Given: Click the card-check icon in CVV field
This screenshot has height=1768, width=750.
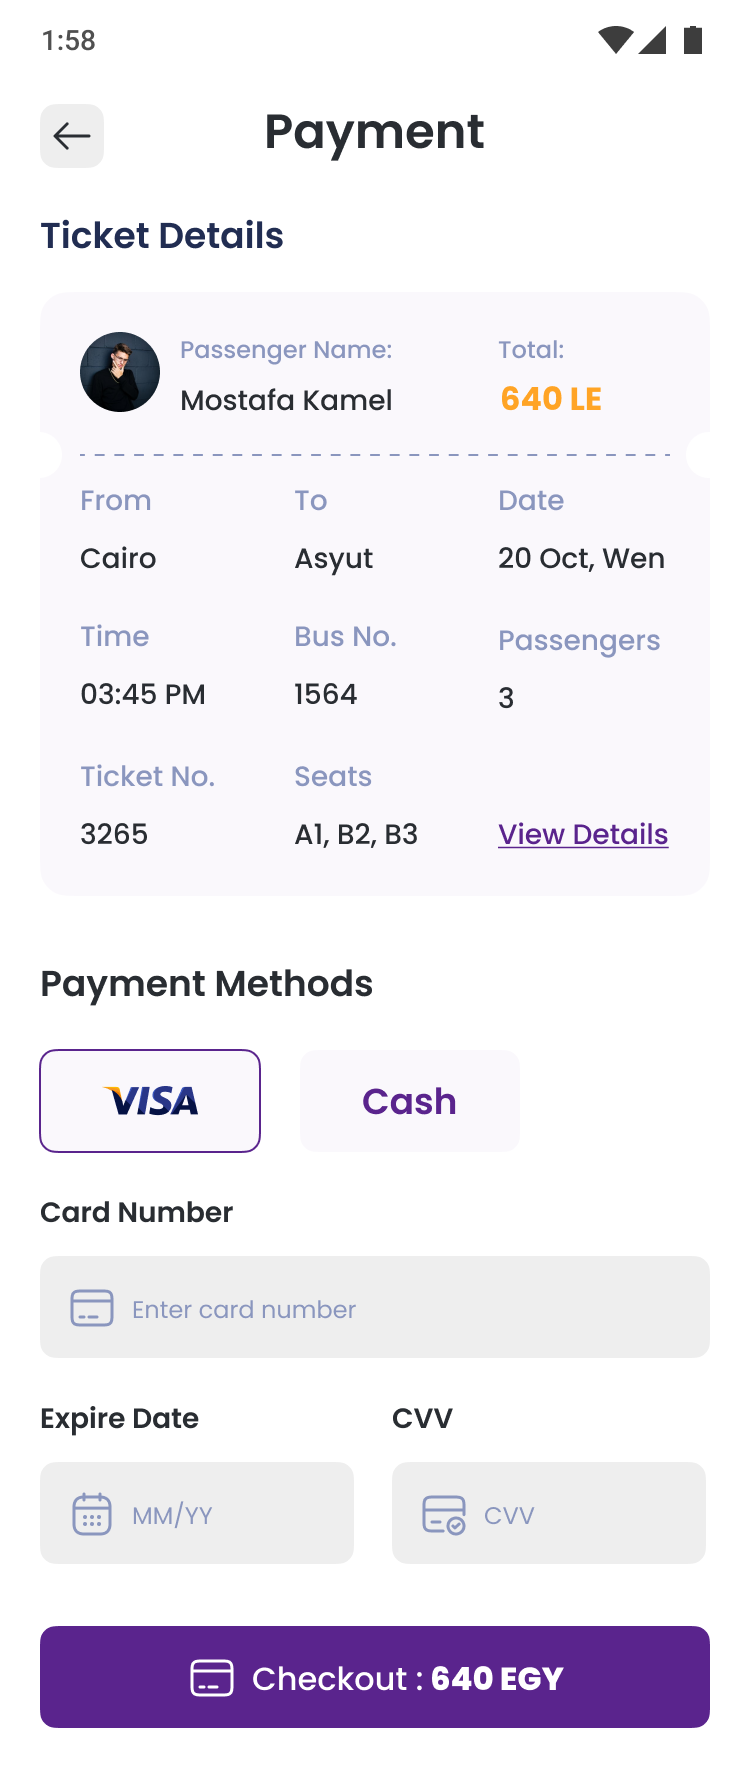Looking at the screenshot, I should point(444,1514).
